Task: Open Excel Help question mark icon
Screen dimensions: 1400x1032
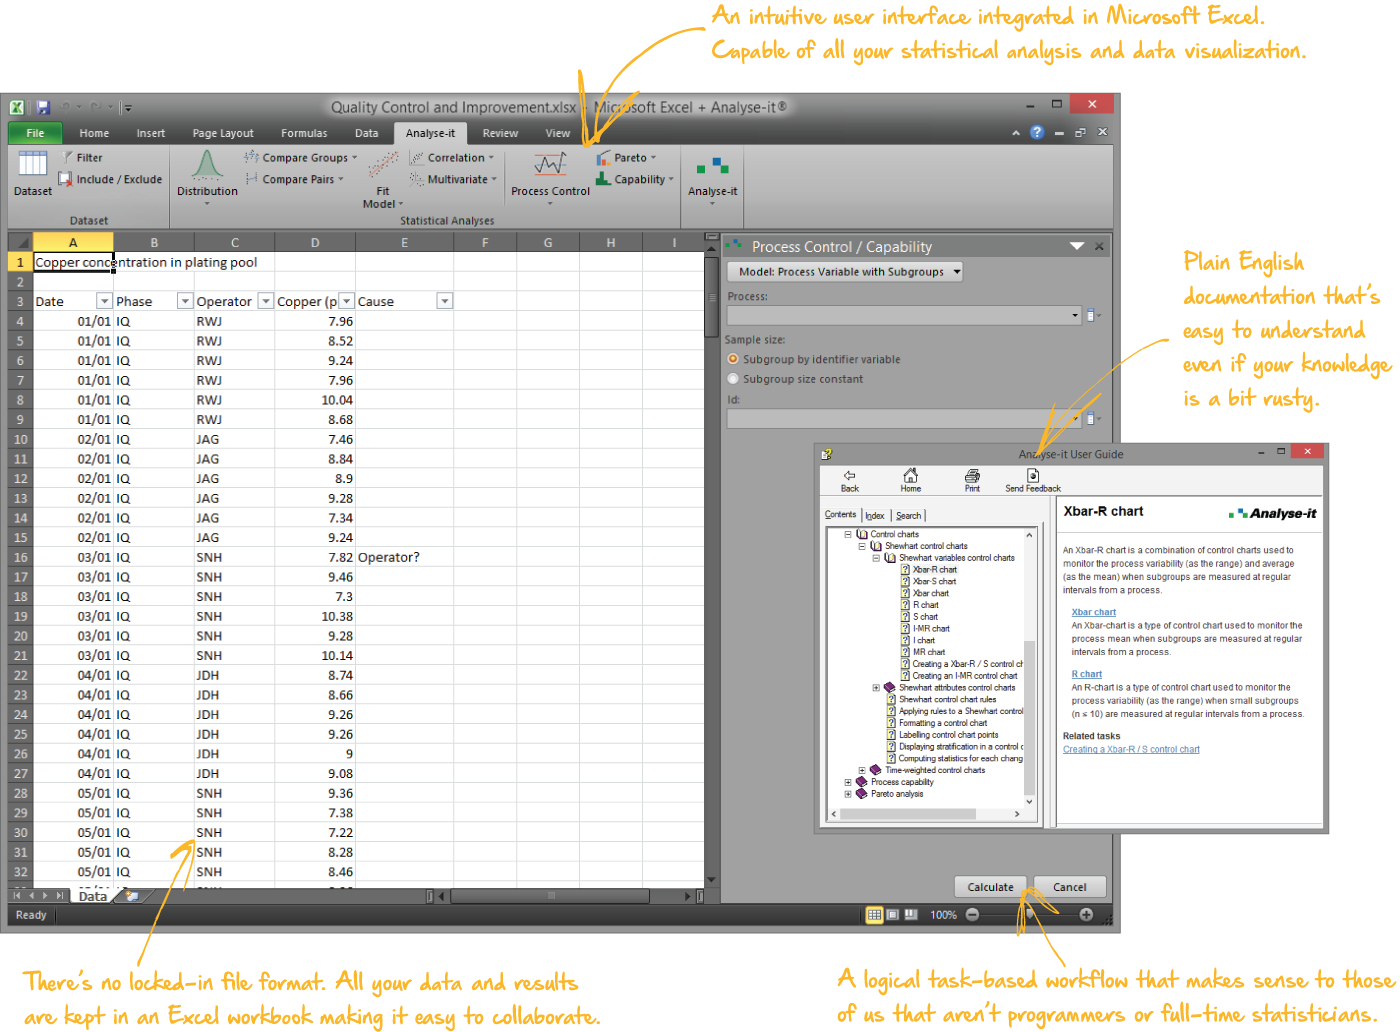Action: pyautogui.click(x=1037, y=132)
